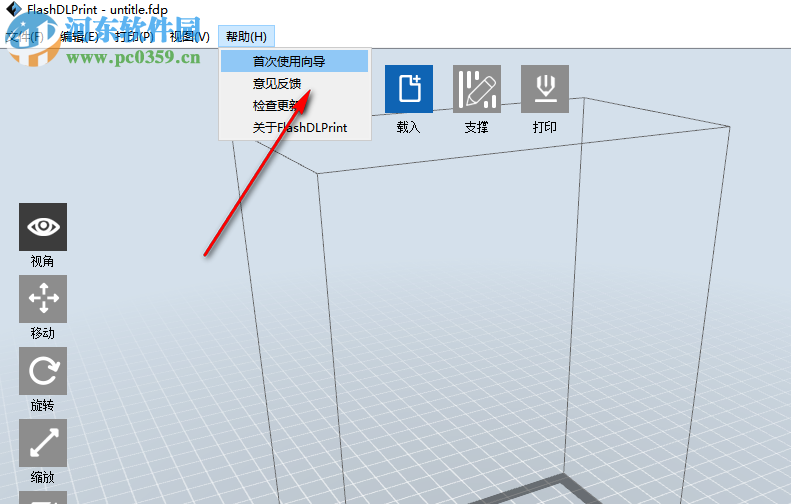Choose 检查更新 check for updates entry
Viewport: 791px width, 504px height.
click(295, 105)
